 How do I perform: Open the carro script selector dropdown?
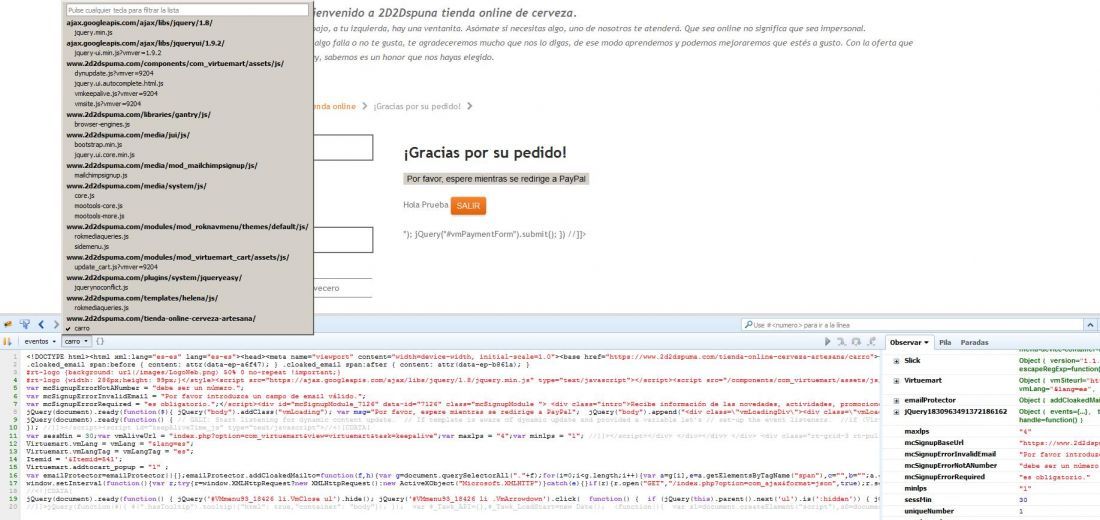point(76,342)
